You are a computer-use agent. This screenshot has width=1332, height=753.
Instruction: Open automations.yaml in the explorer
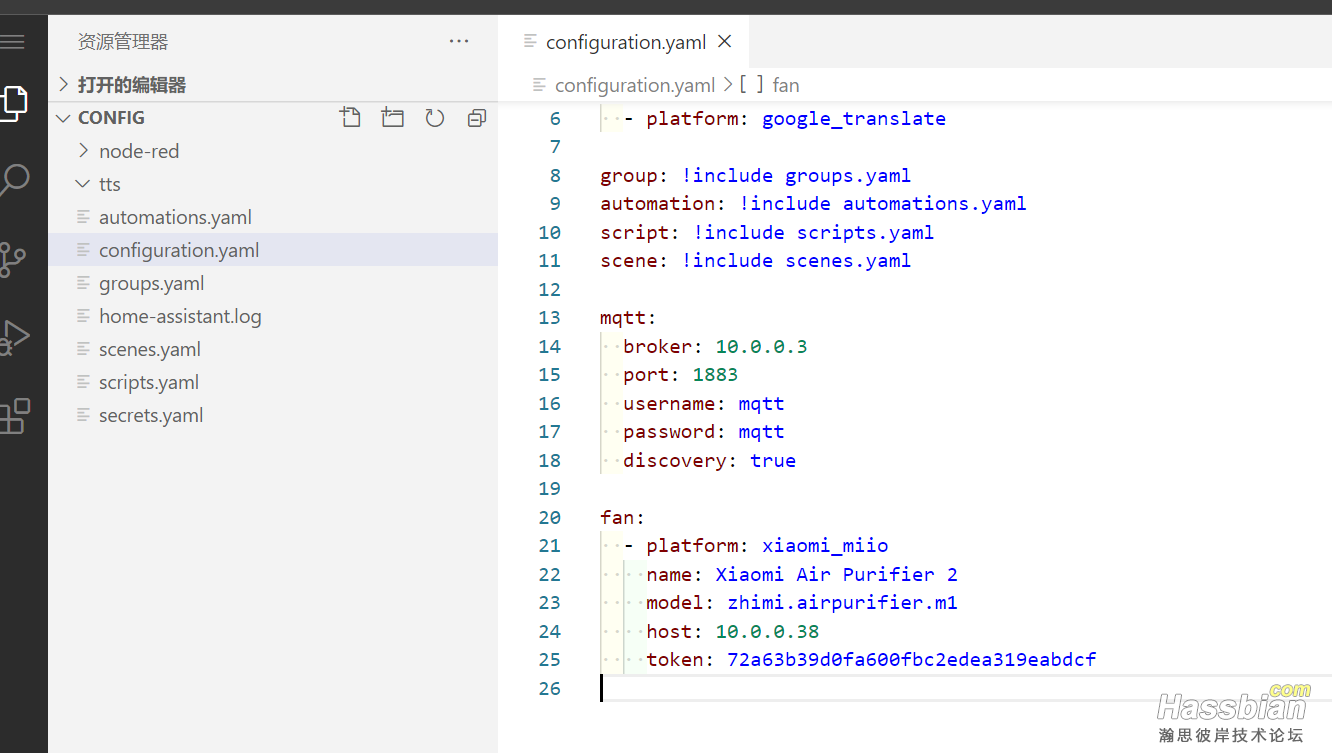click(273, 217)
